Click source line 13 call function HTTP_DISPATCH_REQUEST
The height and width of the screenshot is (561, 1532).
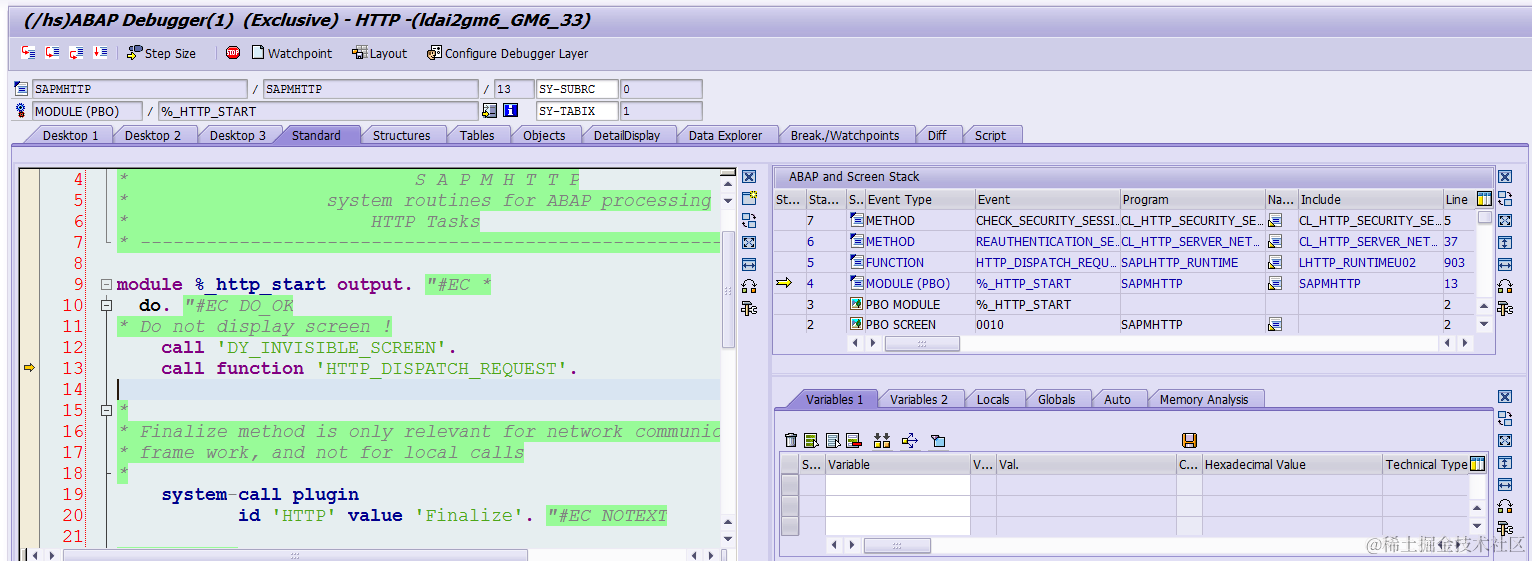pyautogui.click(x=369, y=369)
